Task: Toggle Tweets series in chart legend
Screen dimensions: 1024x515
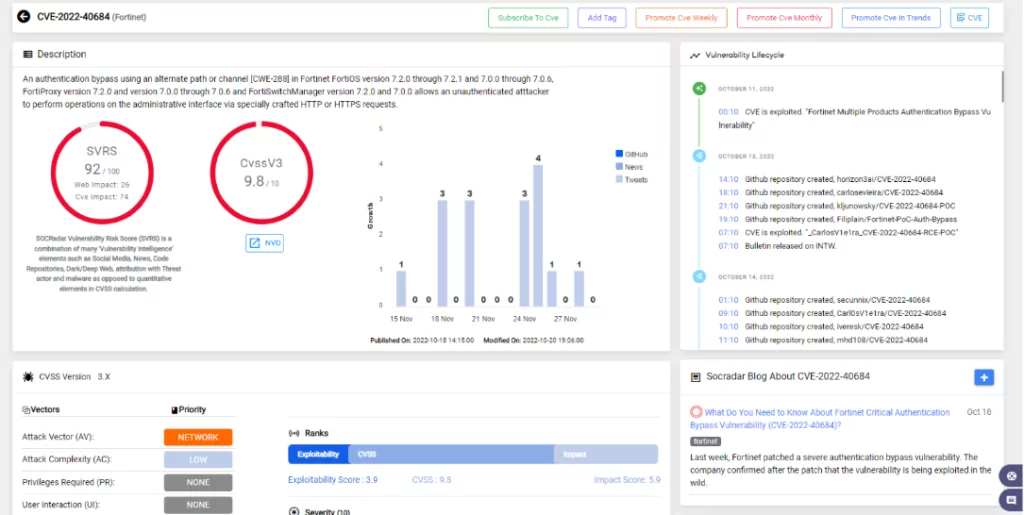Action: coord(631,179)
